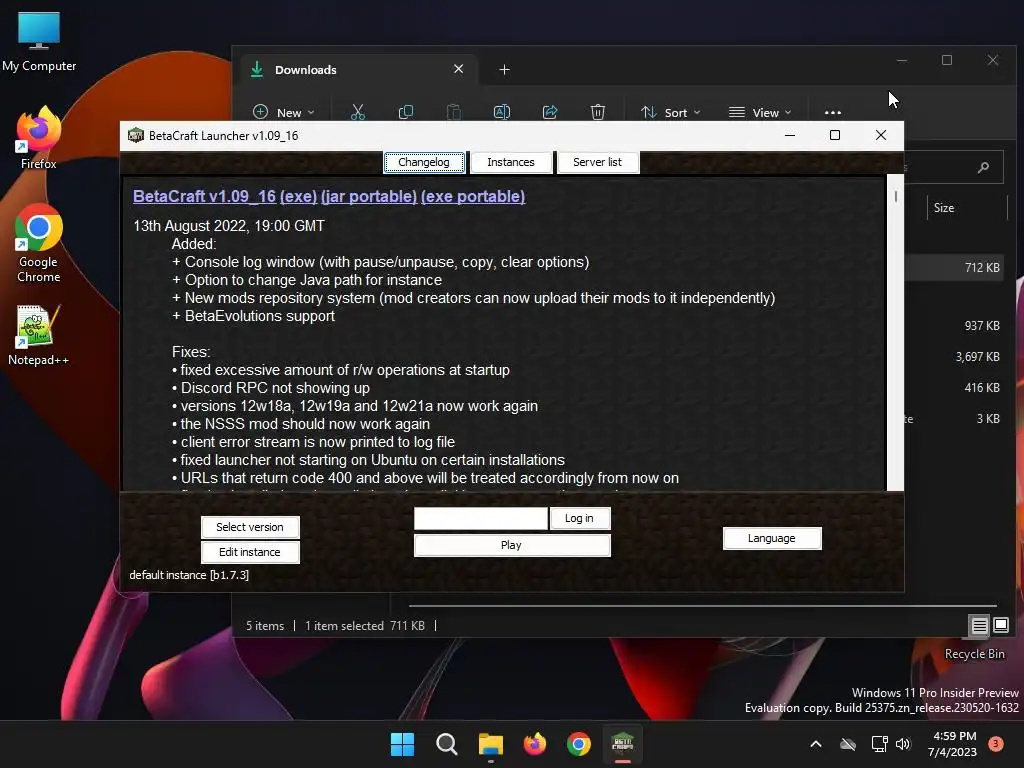Expand the View dropdown in Explorer
Viewport: 1024px width, 768px height.
tap(760, 112)
